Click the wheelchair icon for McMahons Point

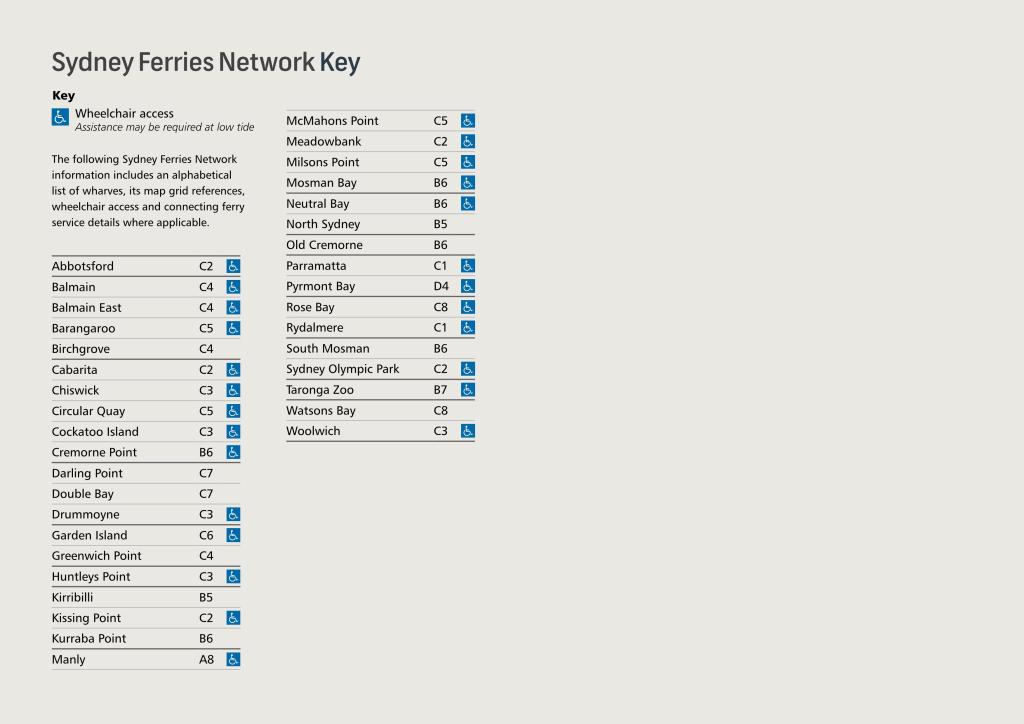[468, 121]
